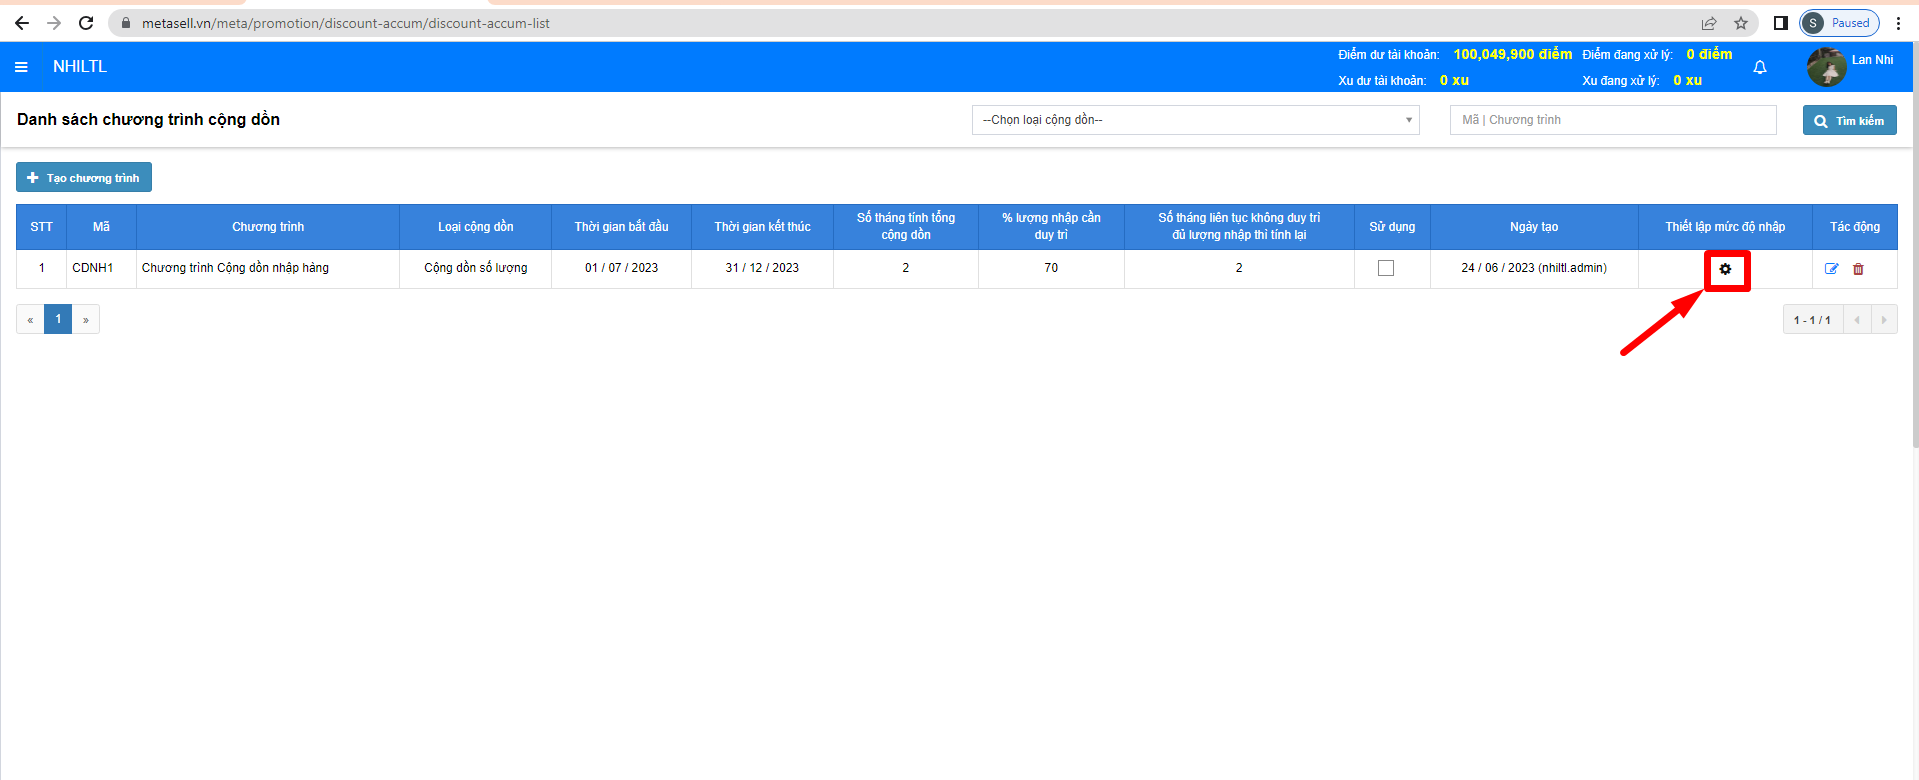Click the Mã | Chương trình search field
This screenshot has width=1919, height=780.
point(1612,120)
